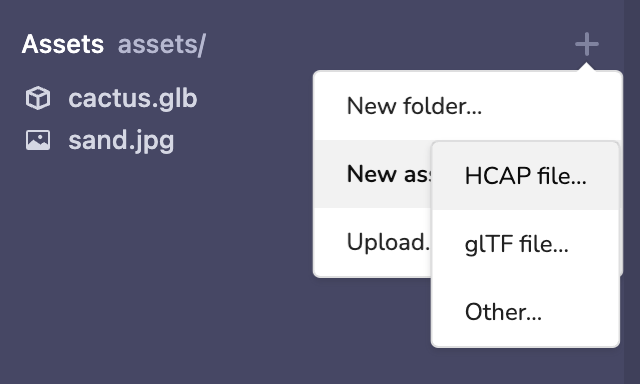This screenshot has height=384, width=640.
Task: Pick Other... in the asset submenu
Action: click(503, 312)
